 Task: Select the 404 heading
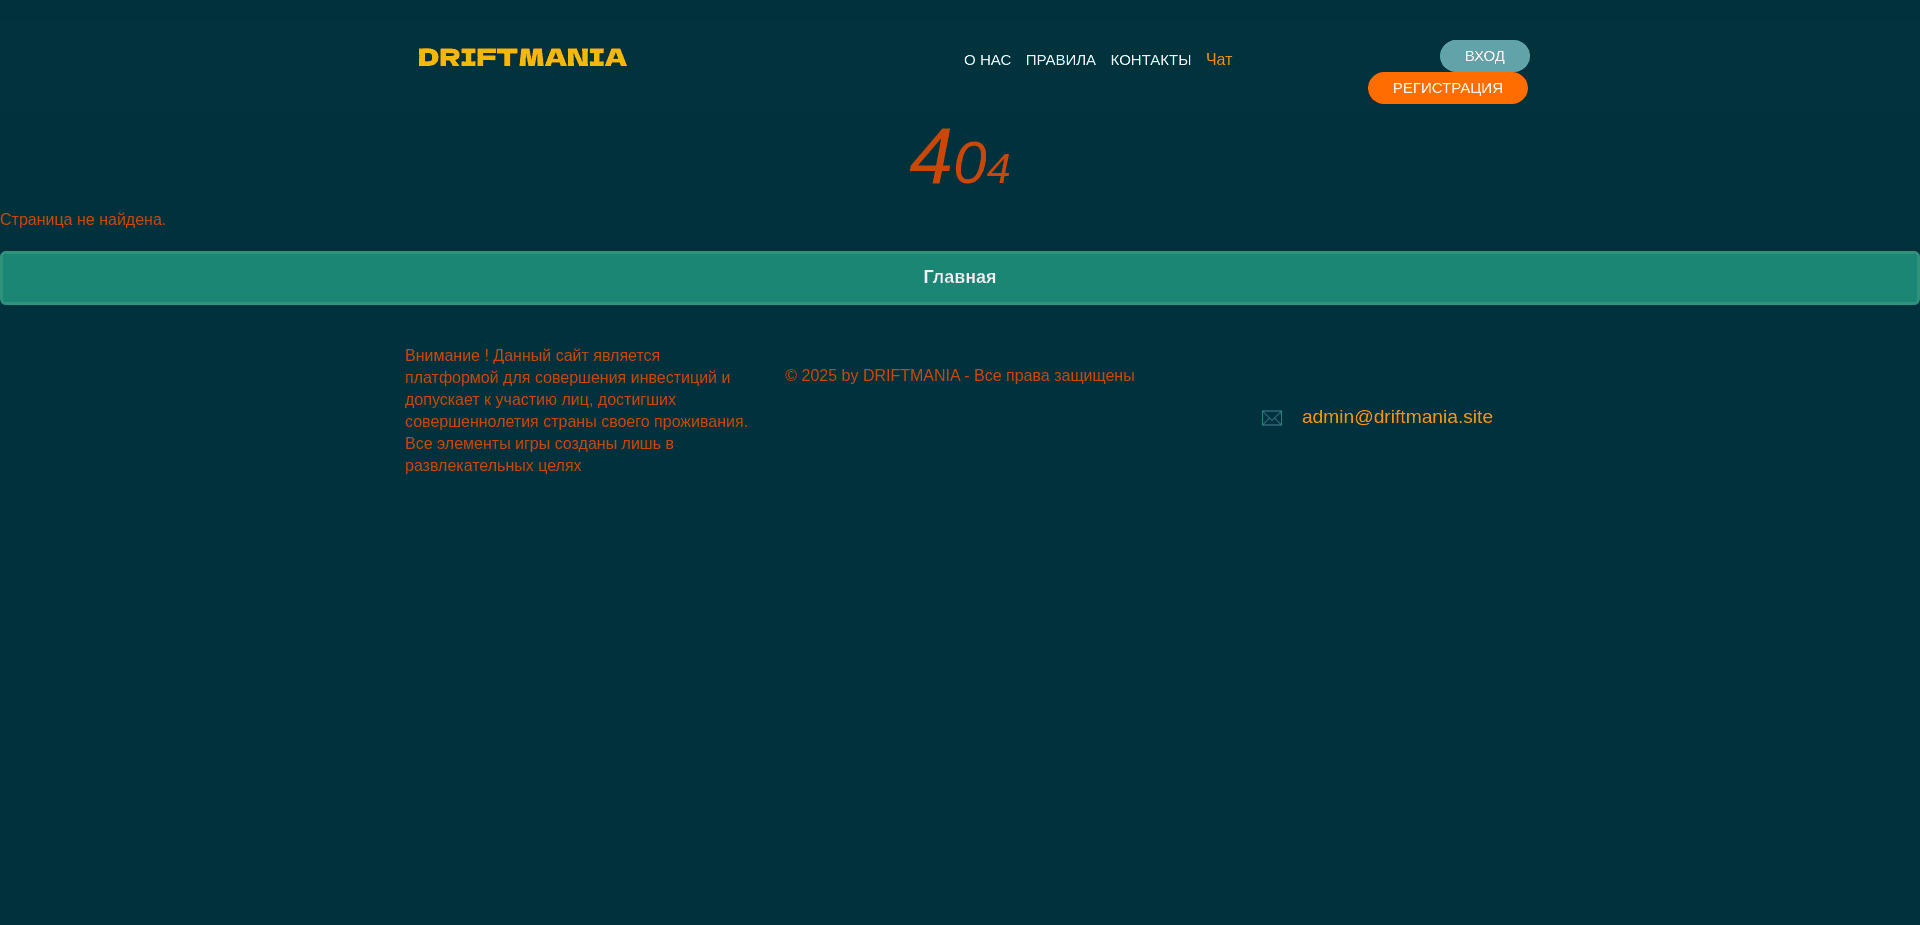[x=959, y=158]
